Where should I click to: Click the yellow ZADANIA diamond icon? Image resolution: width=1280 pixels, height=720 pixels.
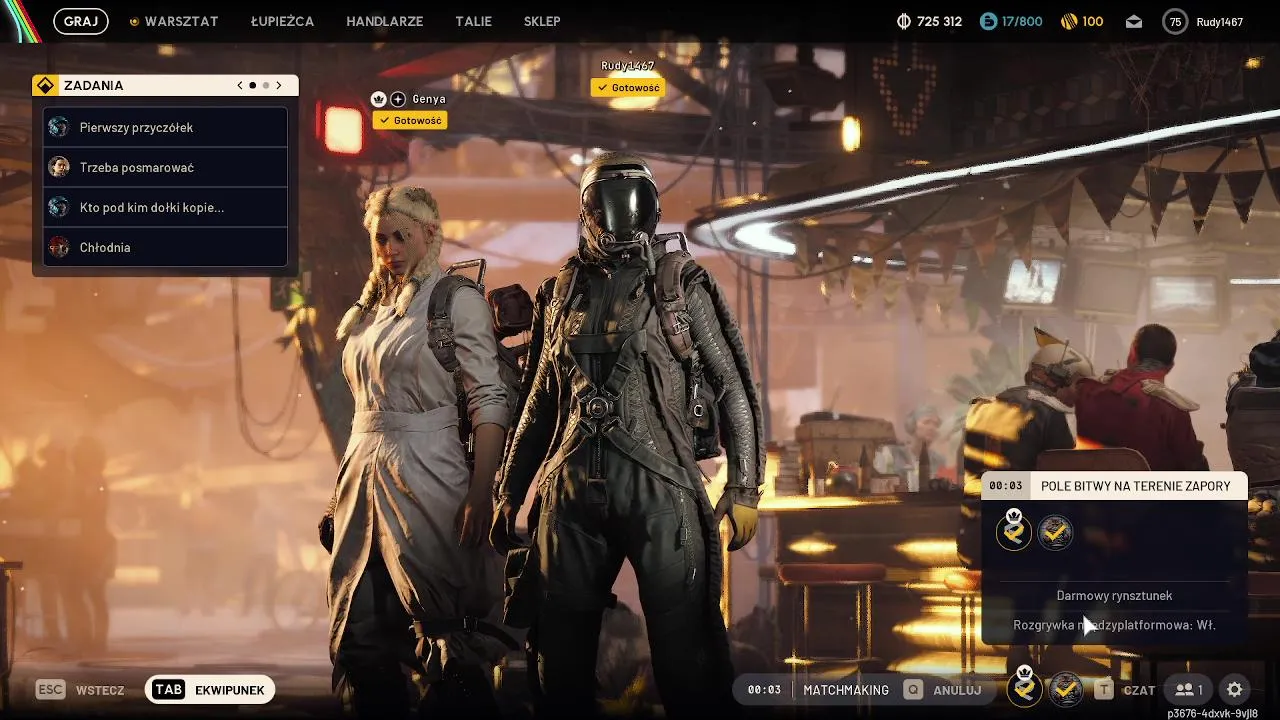(45, 85)
